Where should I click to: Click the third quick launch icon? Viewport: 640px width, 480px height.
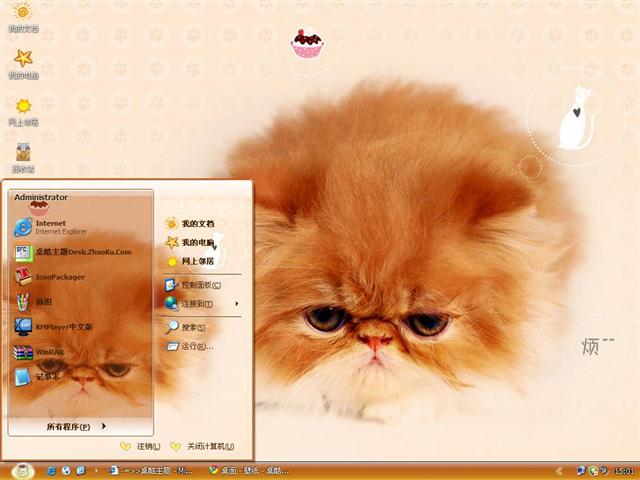tap(81, 471)
